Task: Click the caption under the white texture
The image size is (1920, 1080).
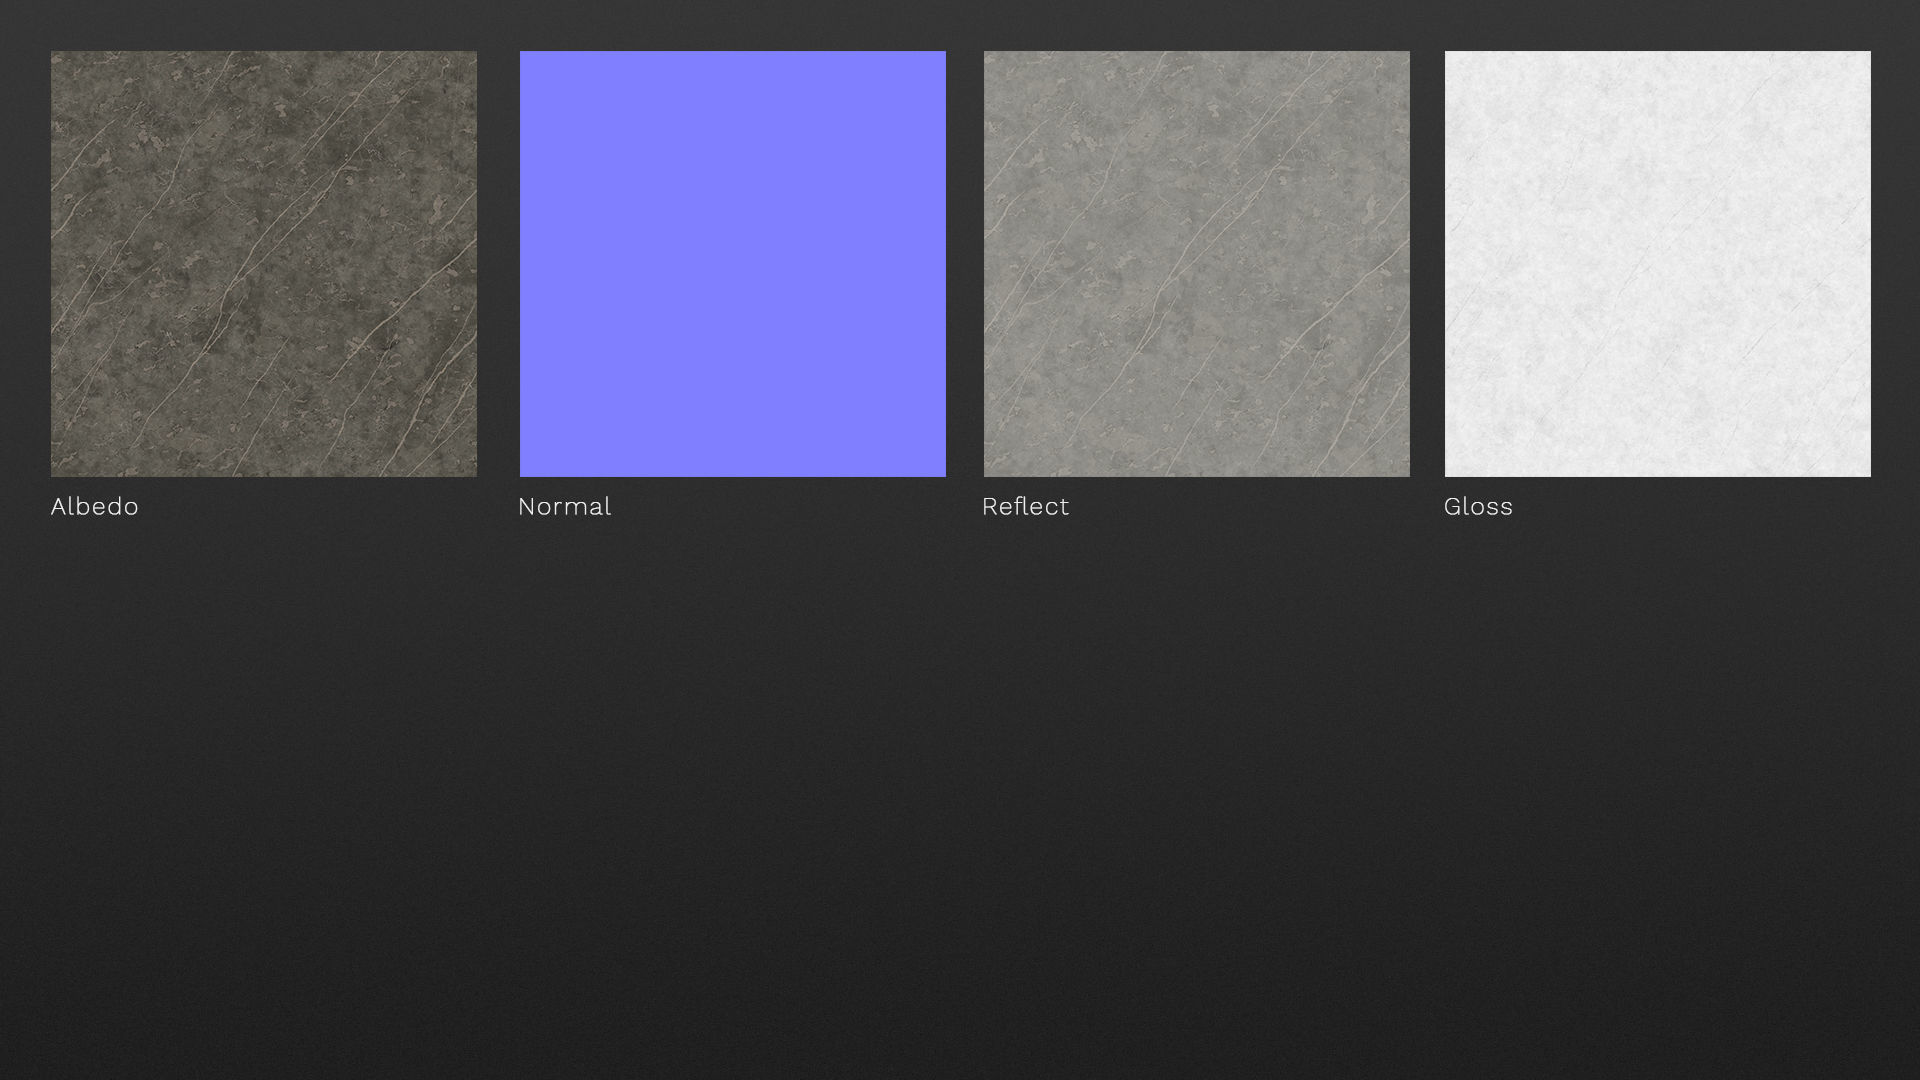Action: (x=1478, y=506)
